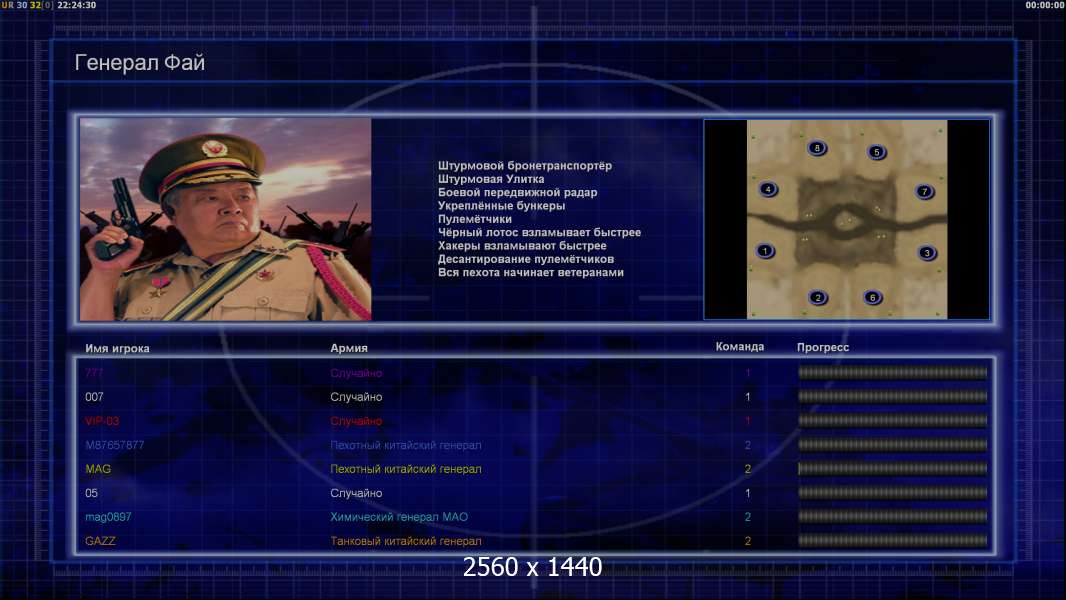Click the center of the map preview
1066x600 pixels.
point(846,219)
